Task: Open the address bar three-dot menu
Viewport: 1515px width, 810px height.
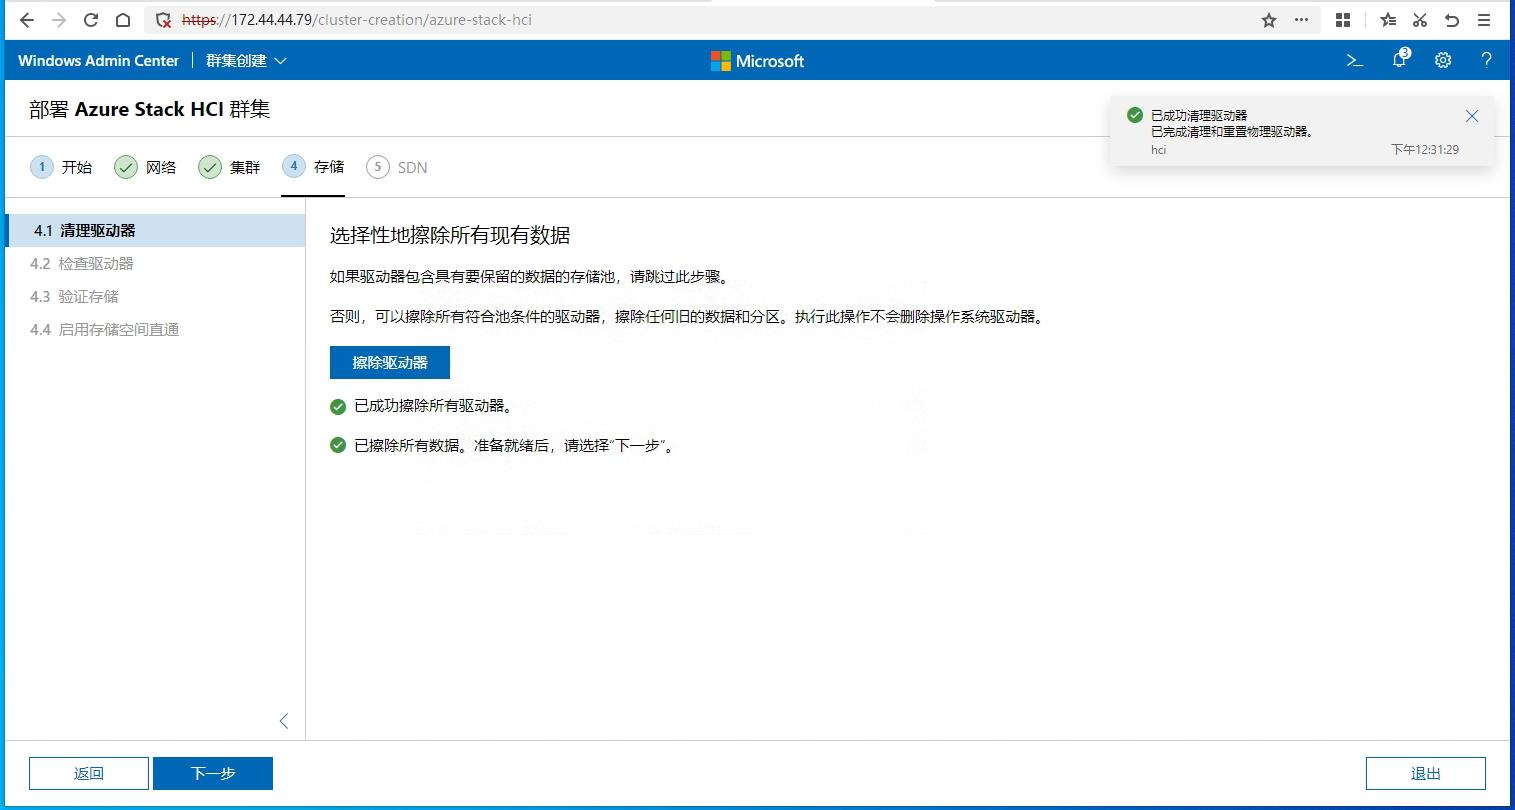Action: tap(1301, 20)
